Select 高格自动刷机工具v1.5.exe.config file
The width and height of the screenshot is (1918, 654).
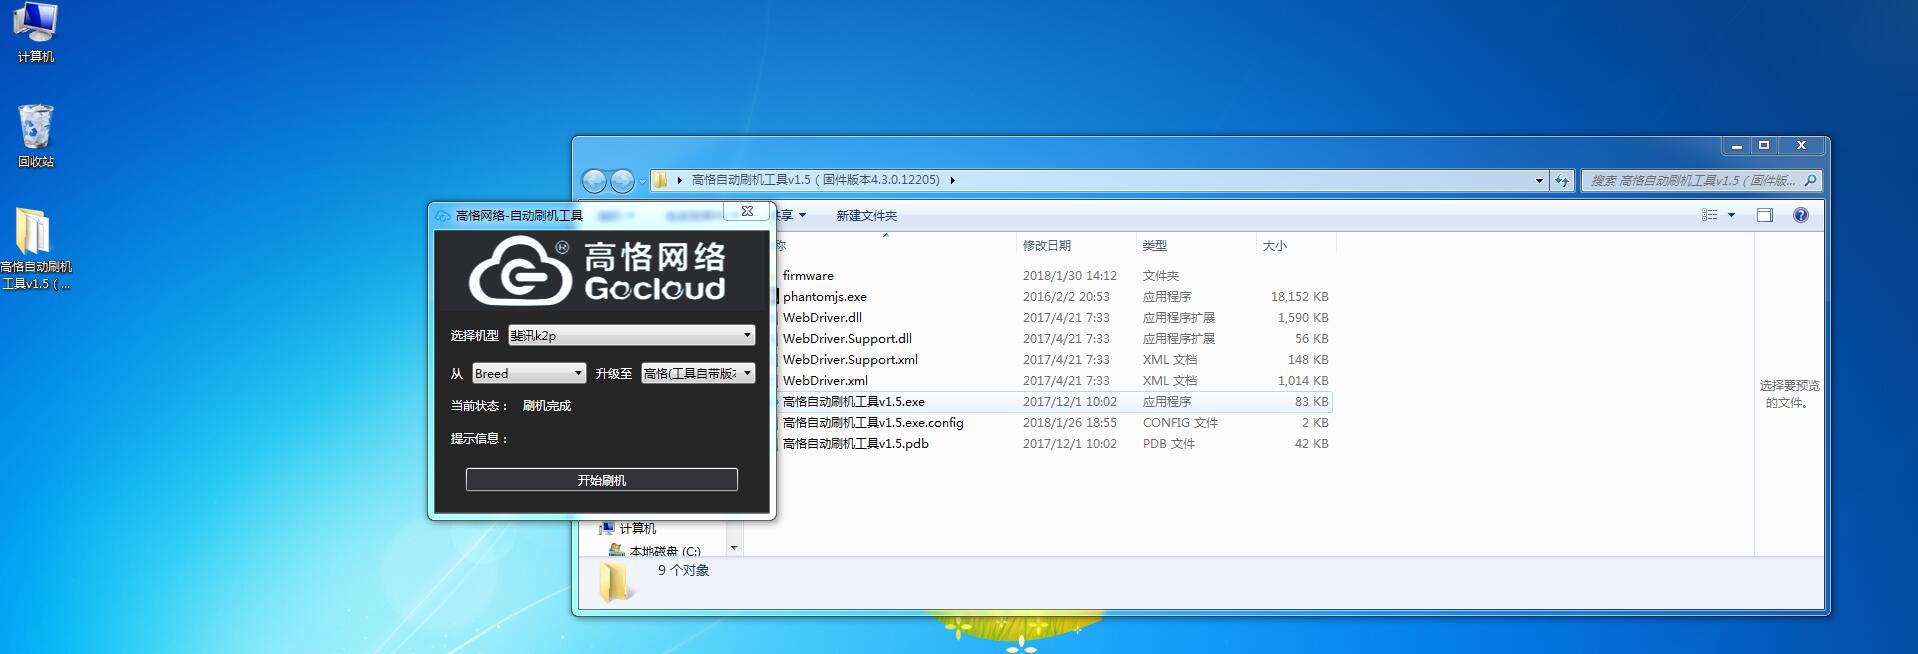pos(1054,422)
